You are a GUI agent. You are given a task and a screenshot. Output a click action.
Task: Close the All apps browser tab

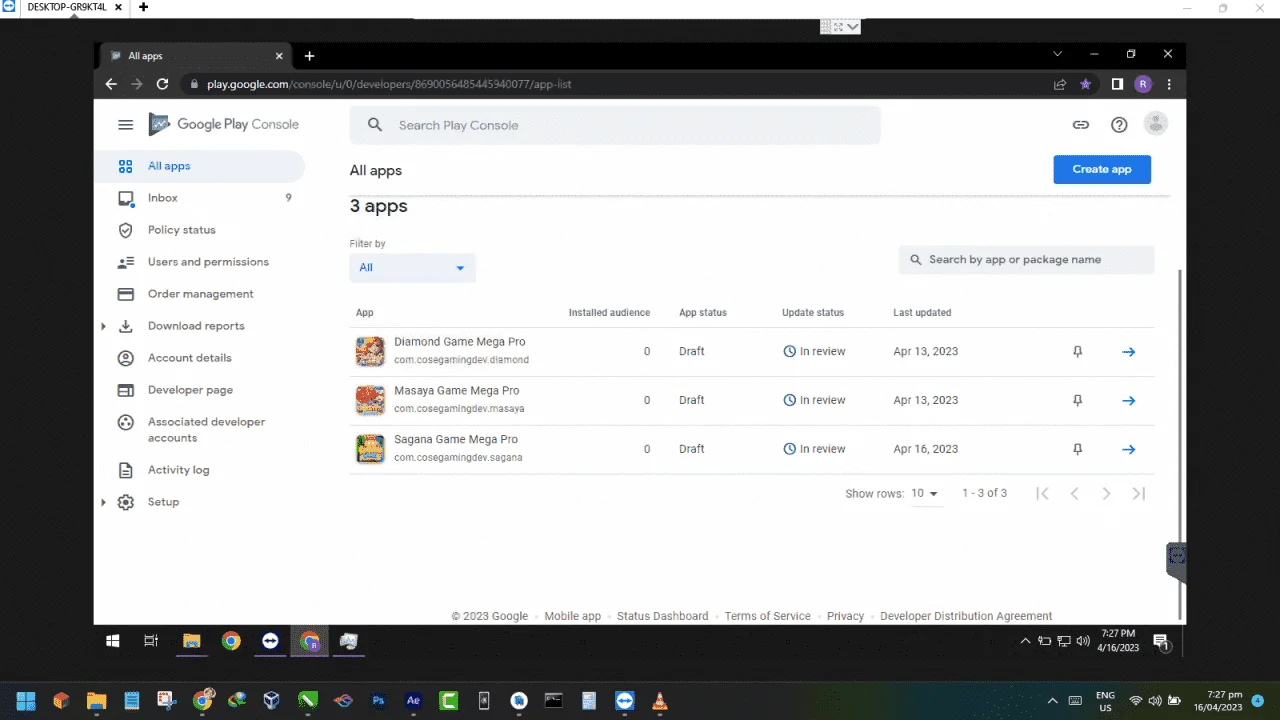(x=279, y=56)
